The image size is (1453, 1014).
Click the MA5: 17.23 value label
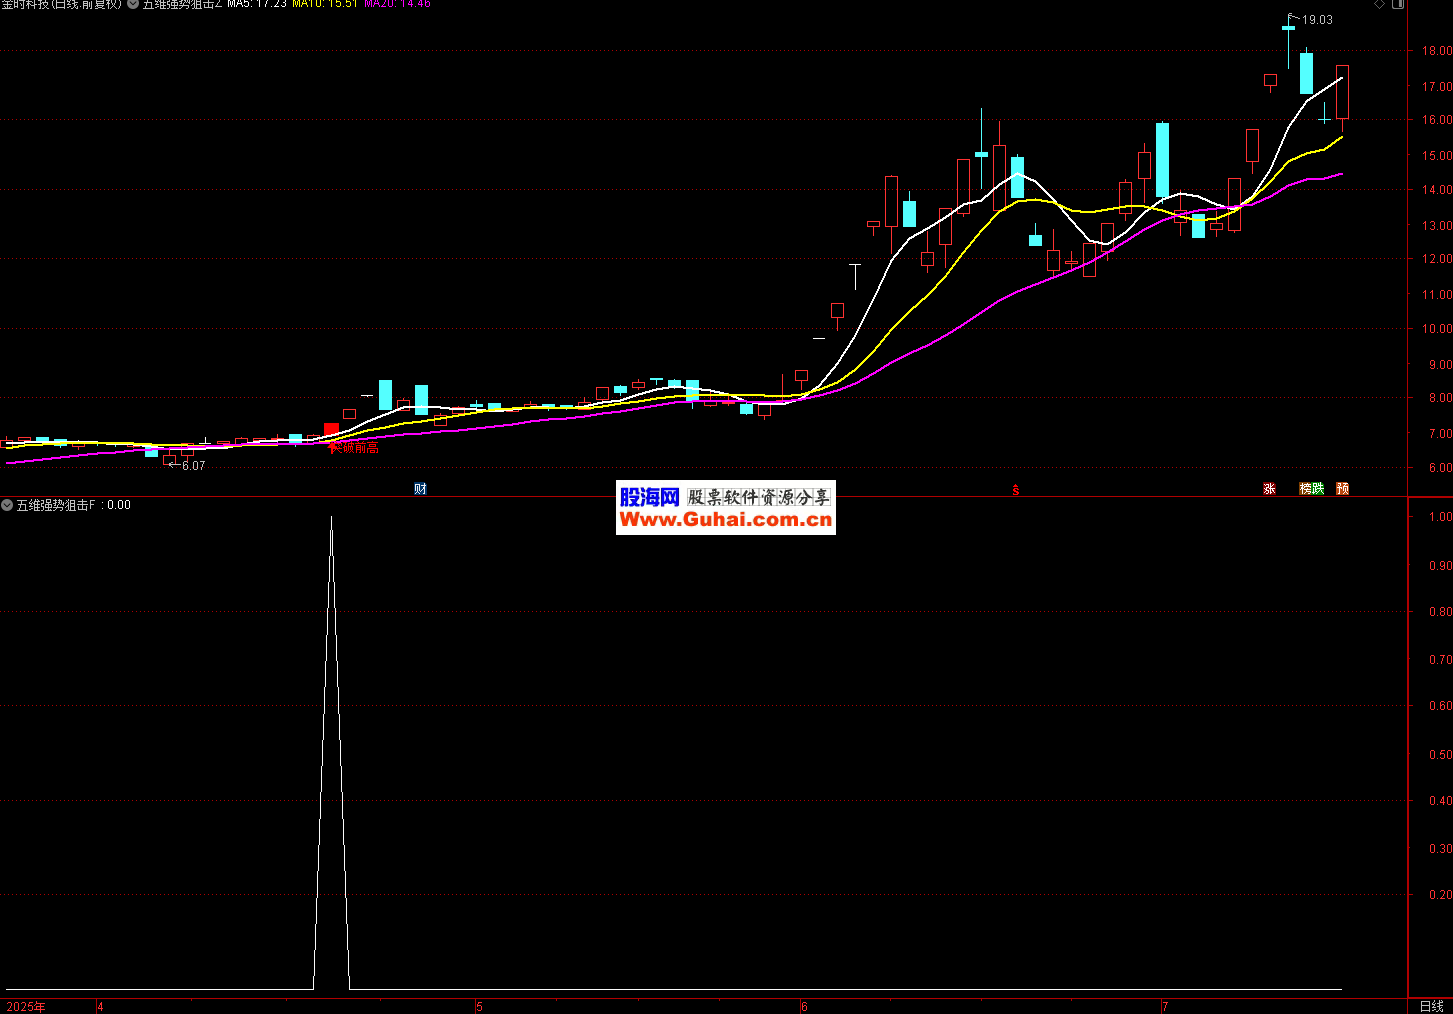coord(257,4)
